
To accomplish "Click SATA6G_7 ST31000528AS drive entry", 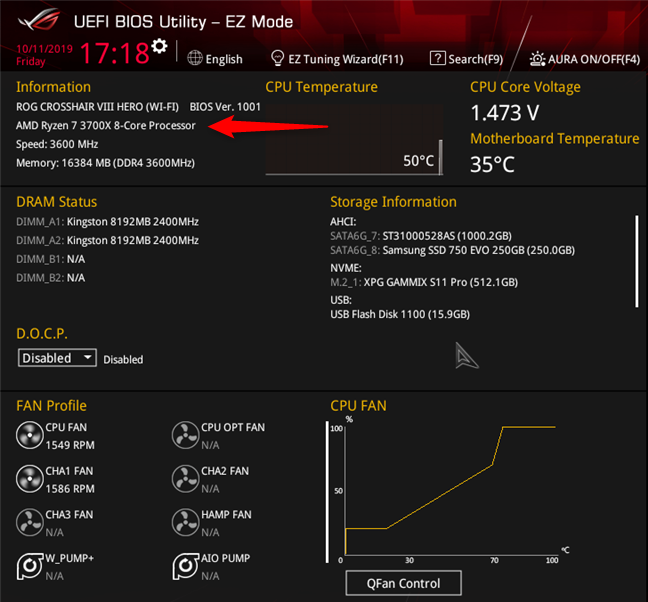I will 421,236.
